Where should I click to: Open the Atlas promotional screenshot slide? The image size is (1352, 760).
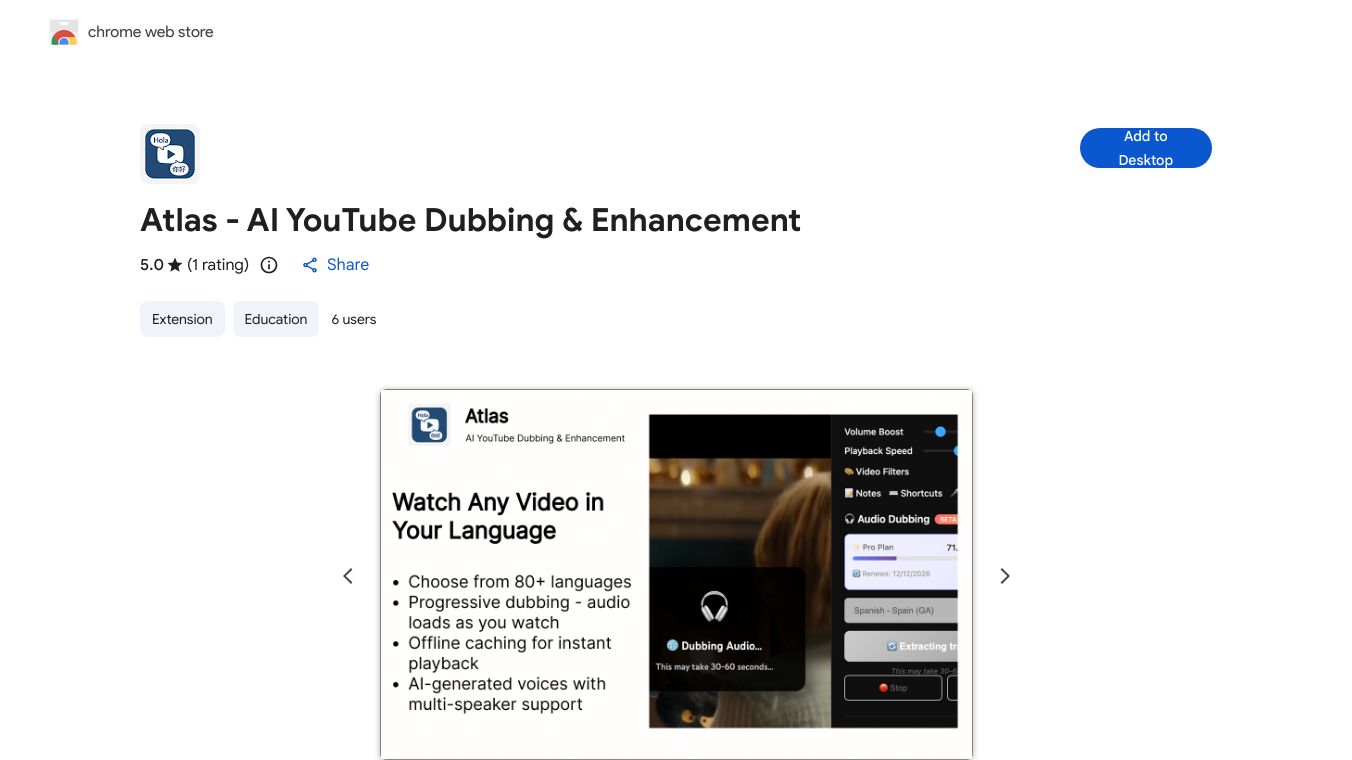coord(676,574)
